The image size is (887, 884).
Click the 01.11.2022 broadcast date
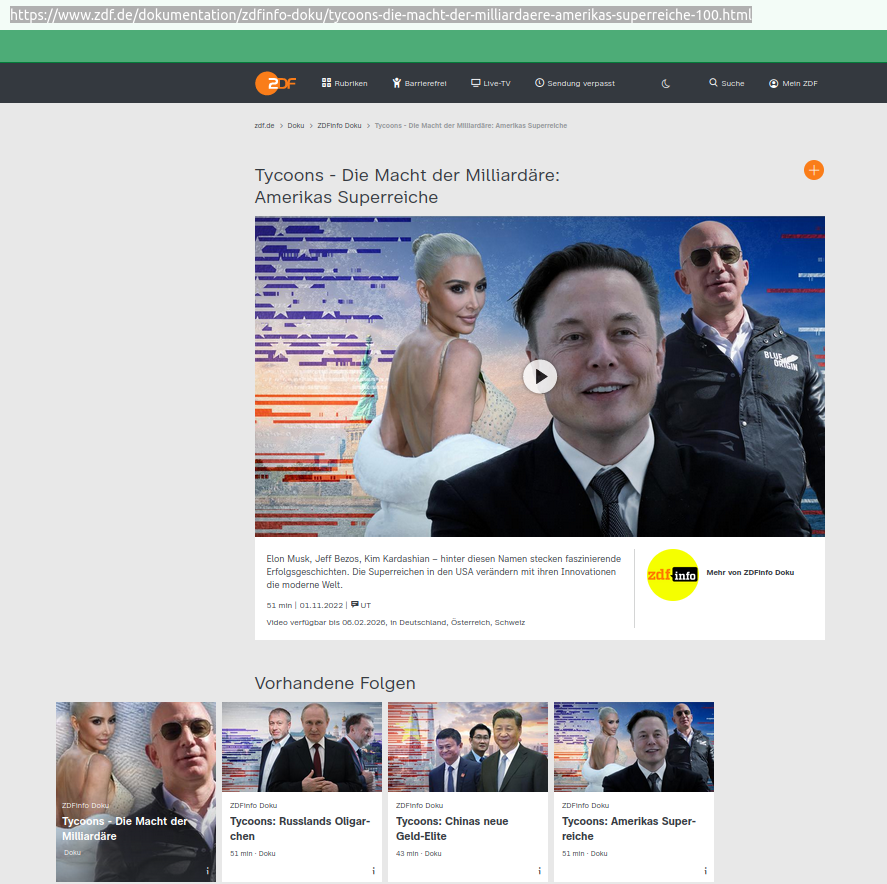[321, 605]
